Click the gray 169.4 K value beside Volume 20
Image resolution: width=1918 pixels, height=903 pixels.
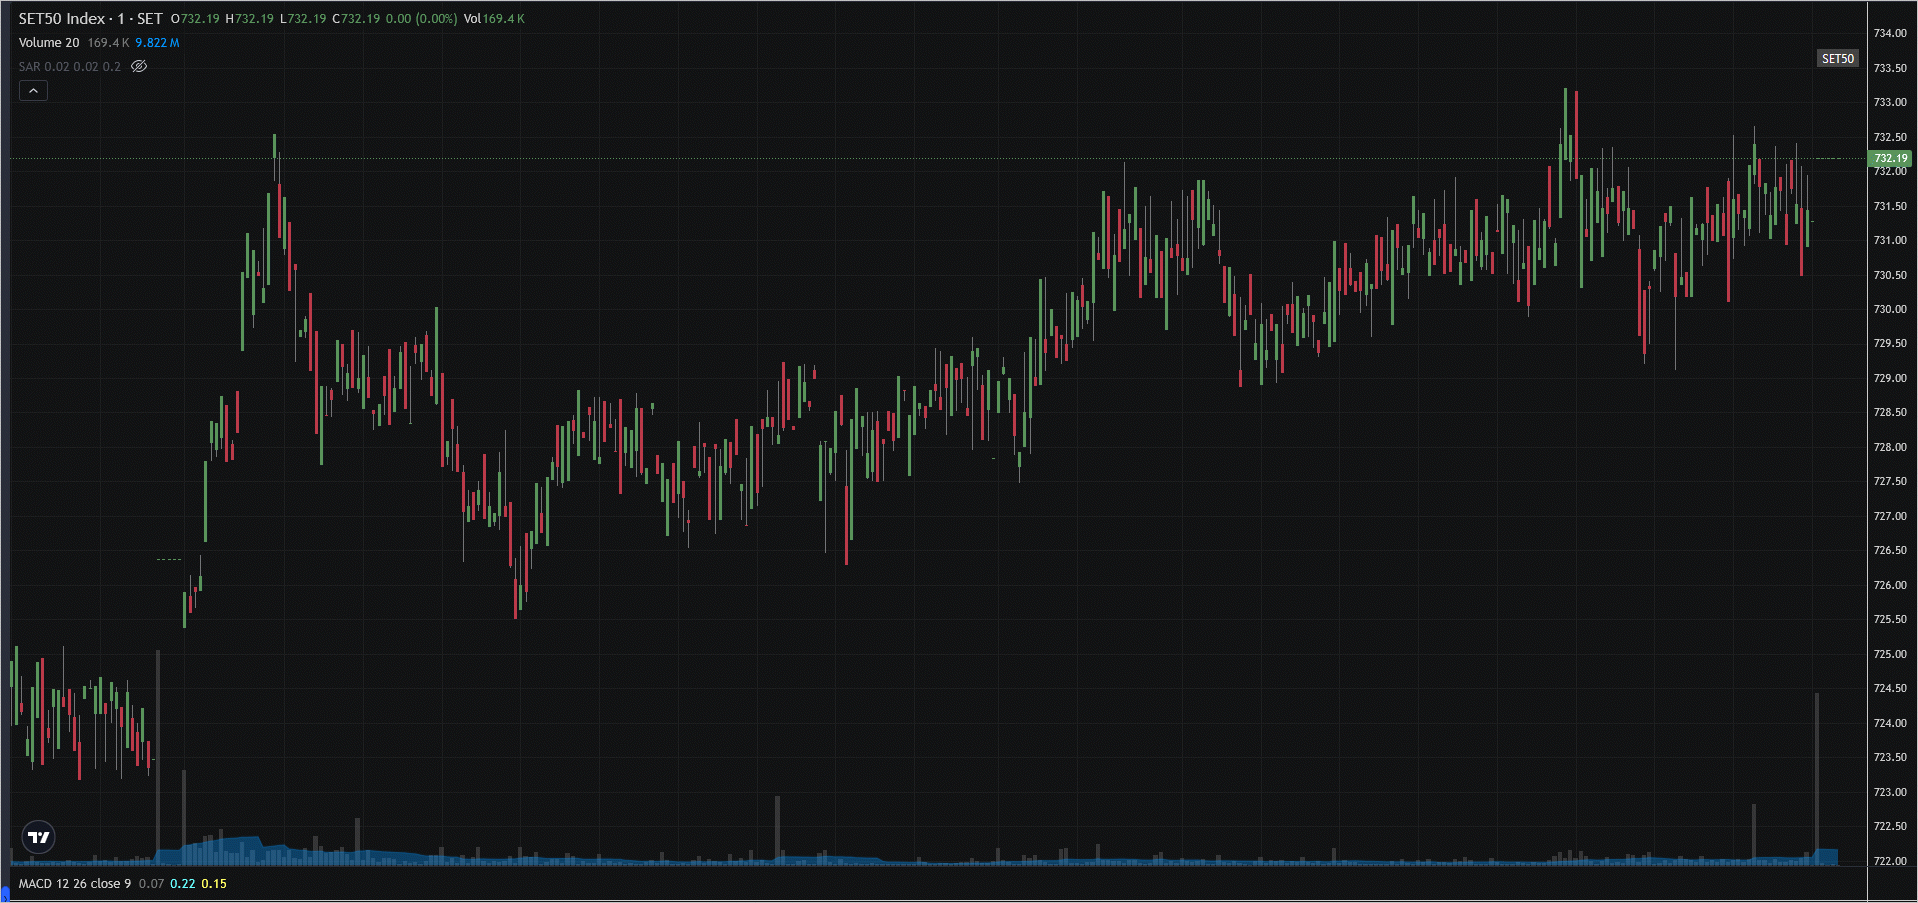tap(108, 43)
